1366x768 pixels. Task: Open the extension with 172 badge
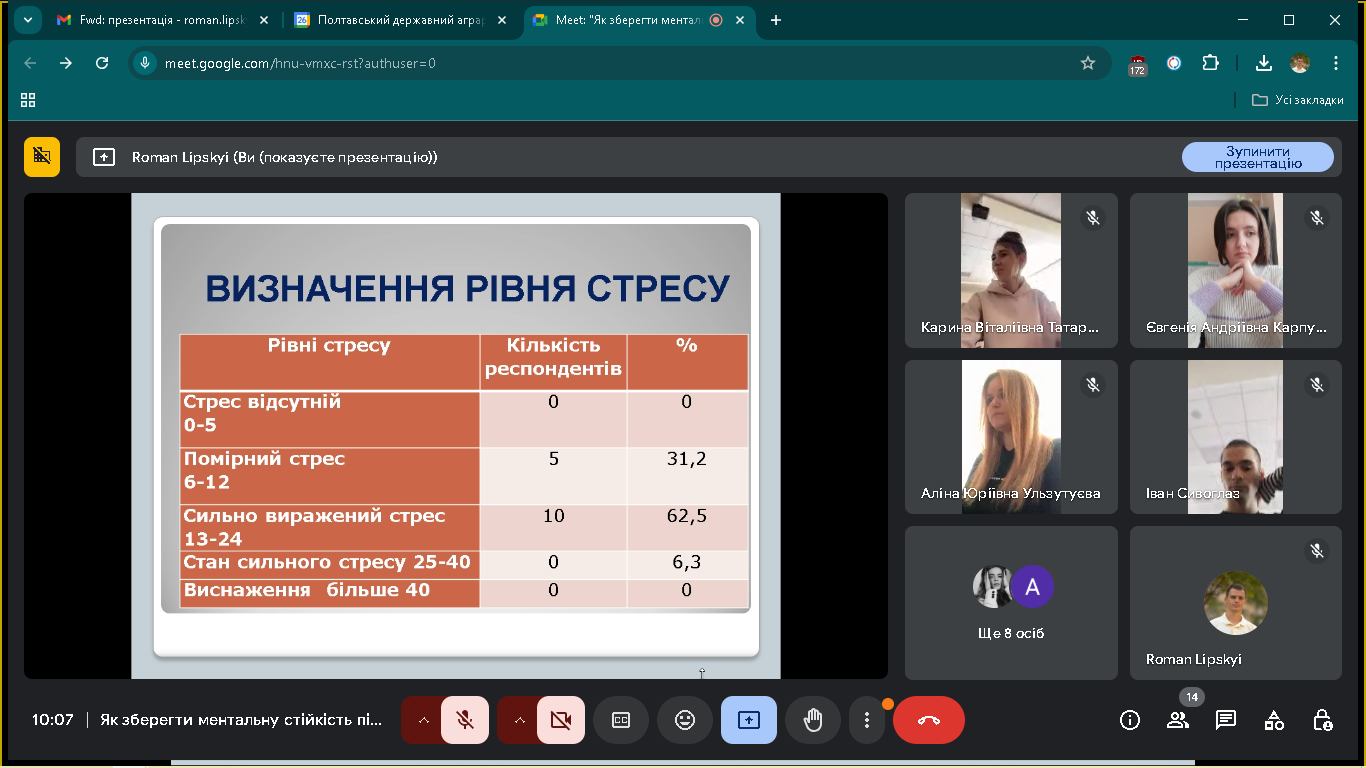[x=1137, y=64]
